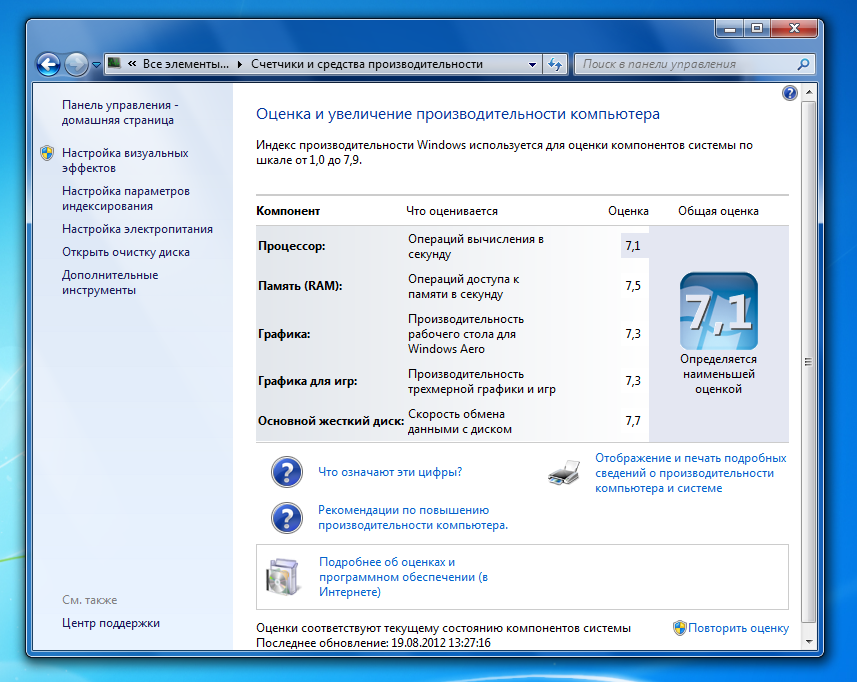Close the window with the red X
The height and width of the screenshot is (682, 857).
tap(794, 28)
